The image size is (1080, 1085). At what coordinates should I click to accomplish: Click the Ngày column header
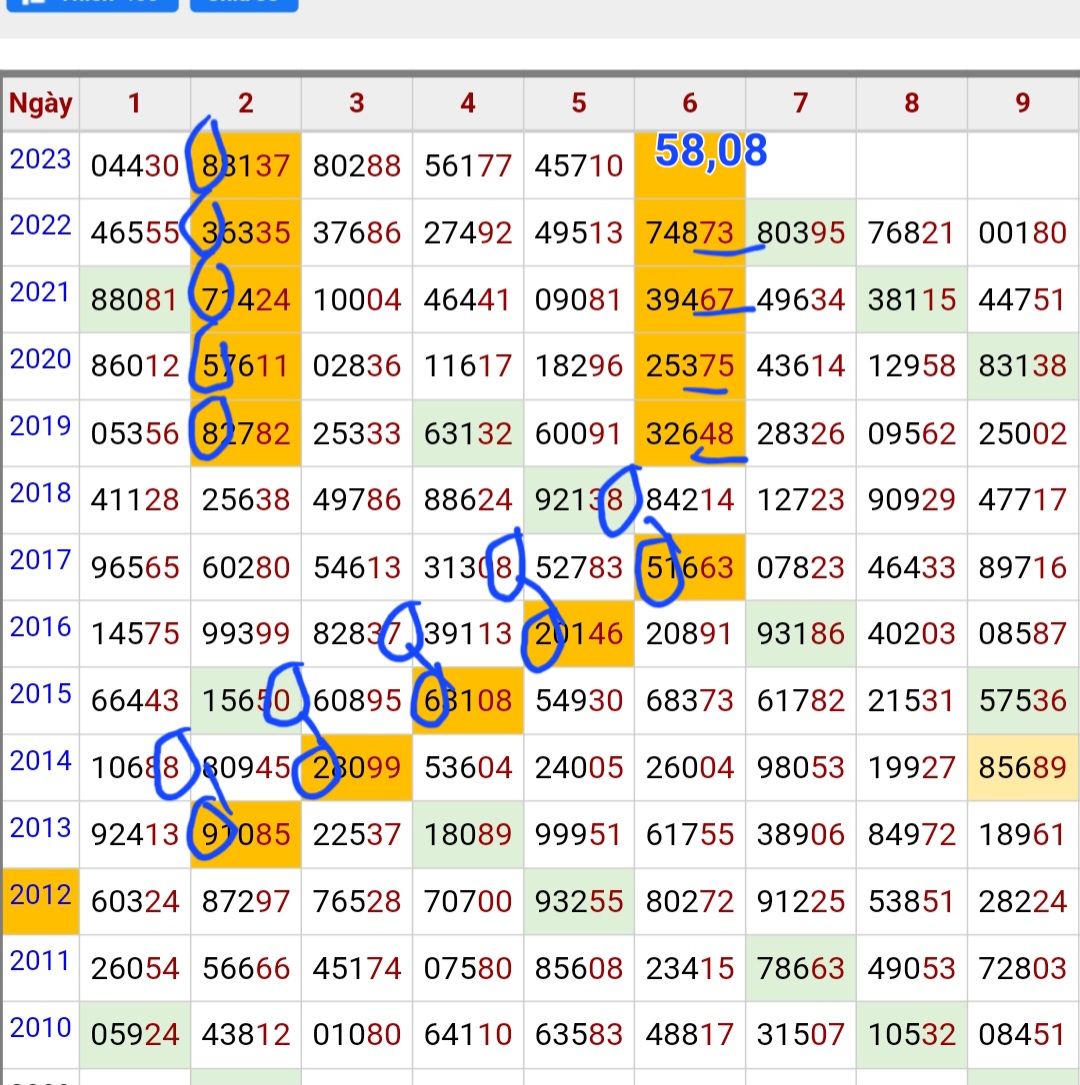pos(41,103)
